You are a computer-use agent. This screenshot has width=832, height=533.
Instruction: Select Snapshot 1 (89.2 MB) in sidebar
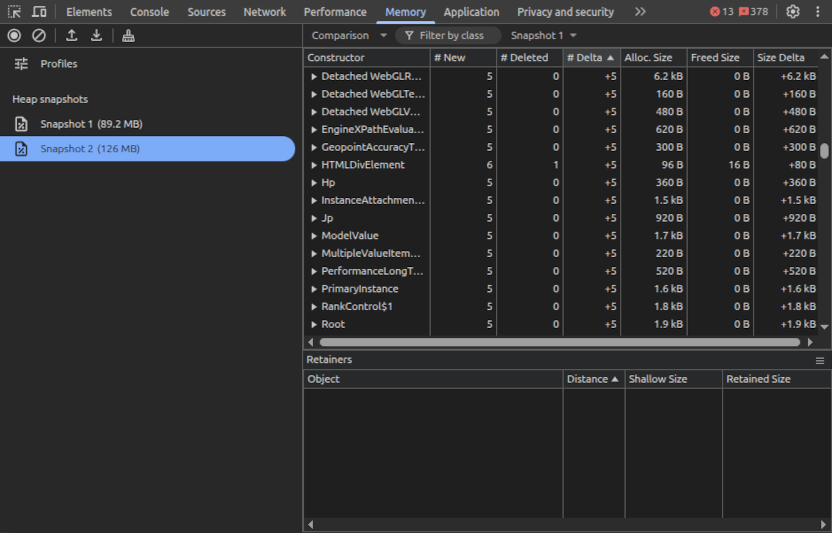[91, 124]
